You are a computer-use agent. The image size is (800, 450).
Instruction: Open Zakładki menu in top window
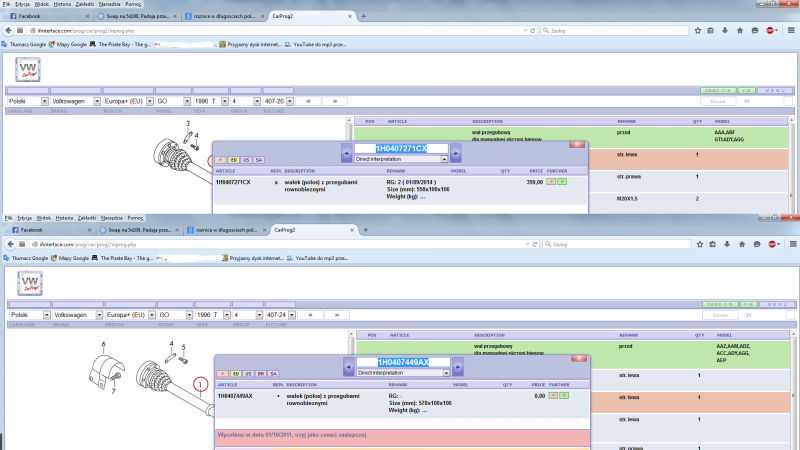(85, 4)
